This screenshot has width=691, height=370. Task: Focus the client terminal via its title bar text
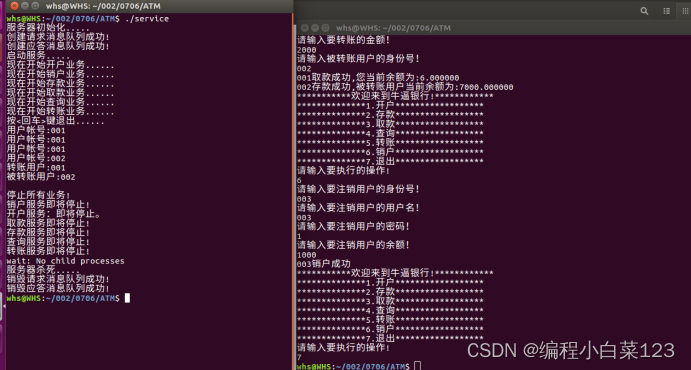(393, 28)
